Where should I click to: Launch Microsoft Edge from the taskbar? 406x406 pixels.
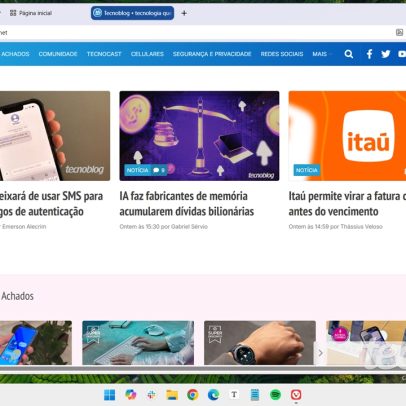(213, 395)
